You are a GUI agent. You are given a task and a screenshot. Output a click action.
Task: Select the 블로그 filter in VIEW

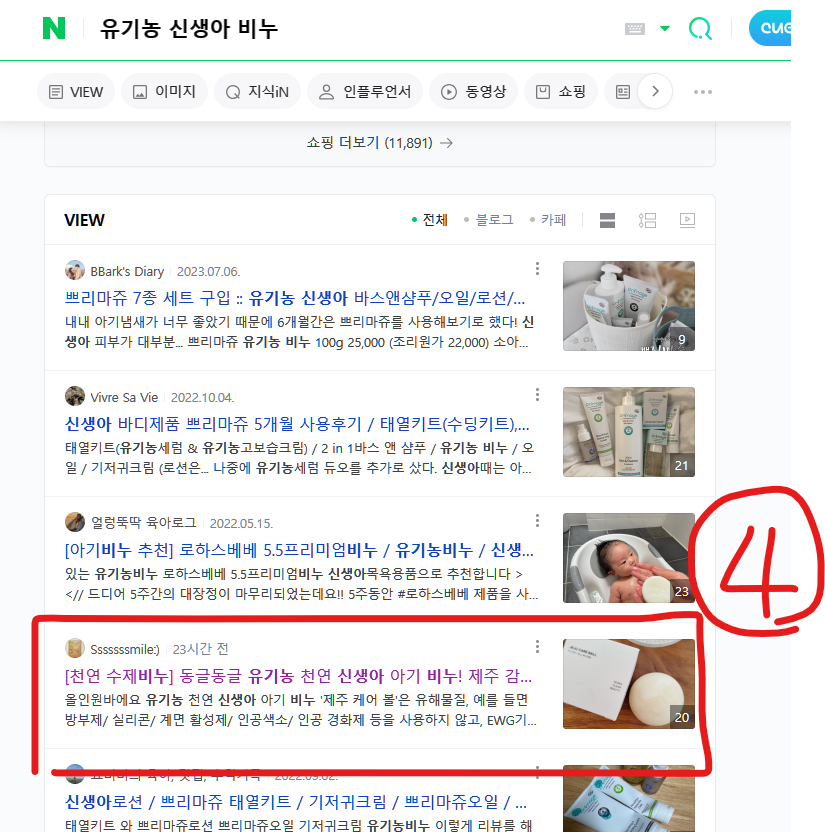click(489, 220)
